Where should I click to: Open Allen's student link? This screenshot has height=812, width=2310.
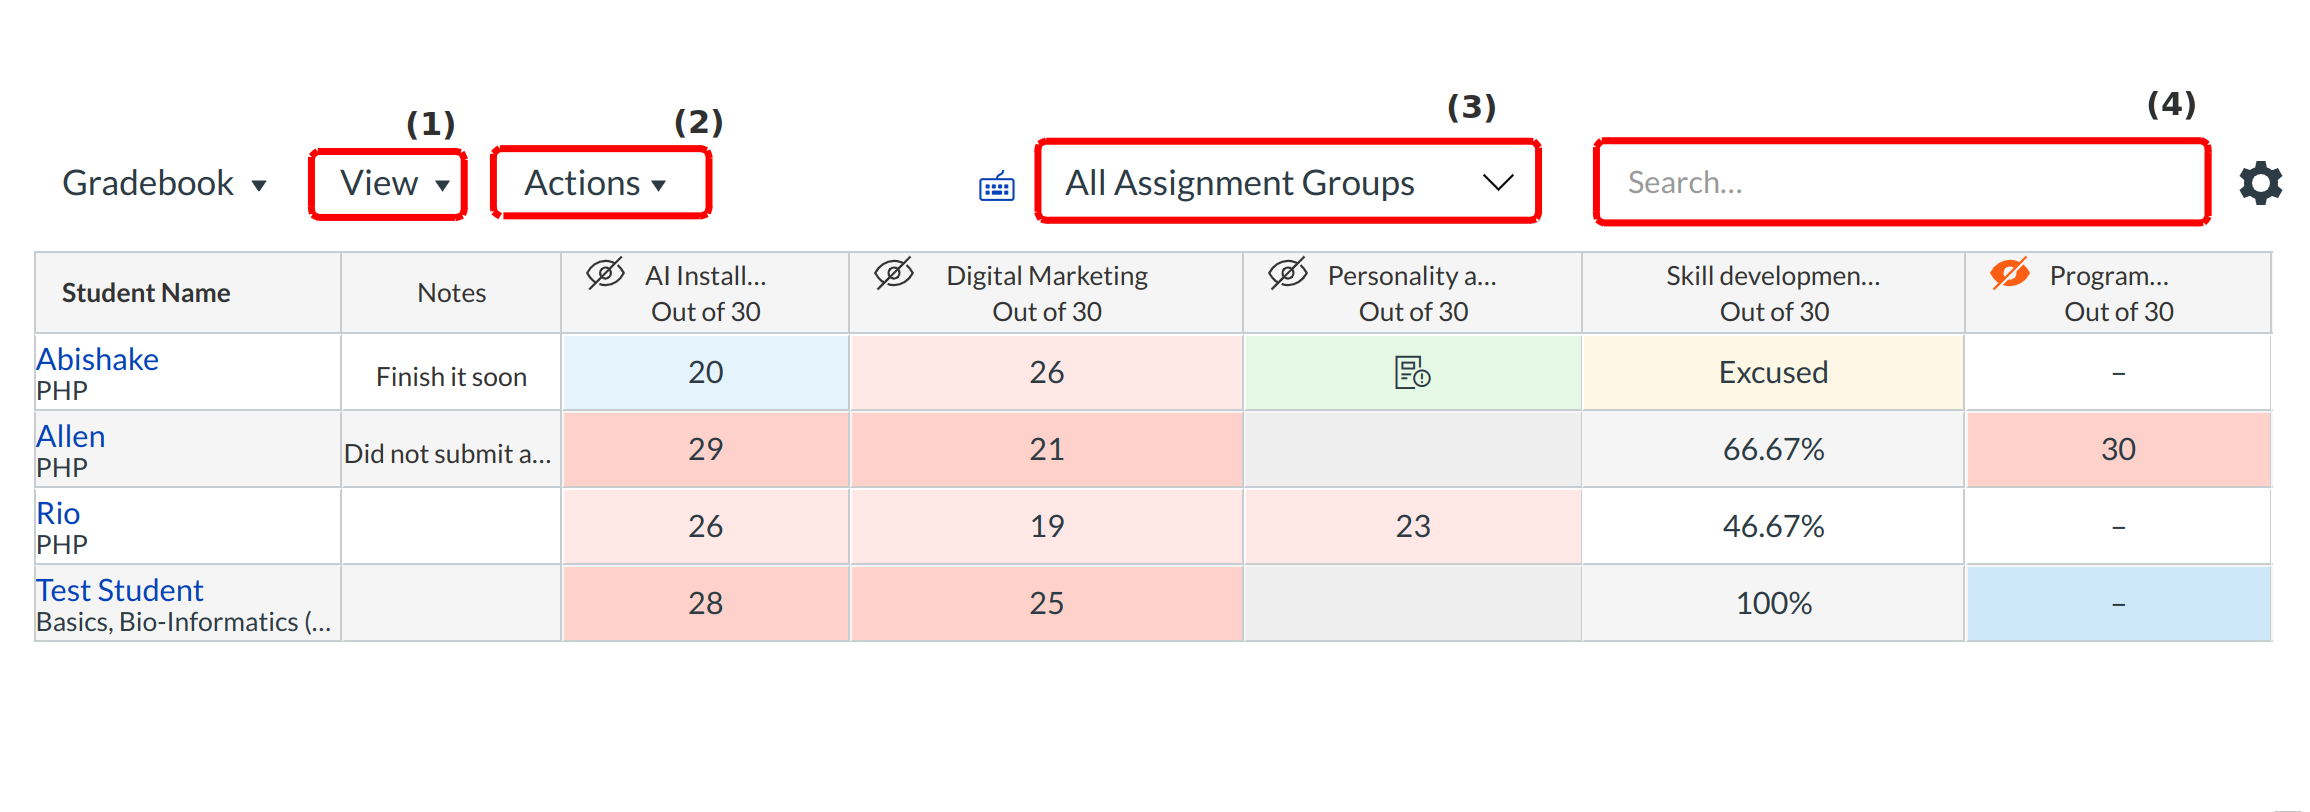[x=71, y=436]
